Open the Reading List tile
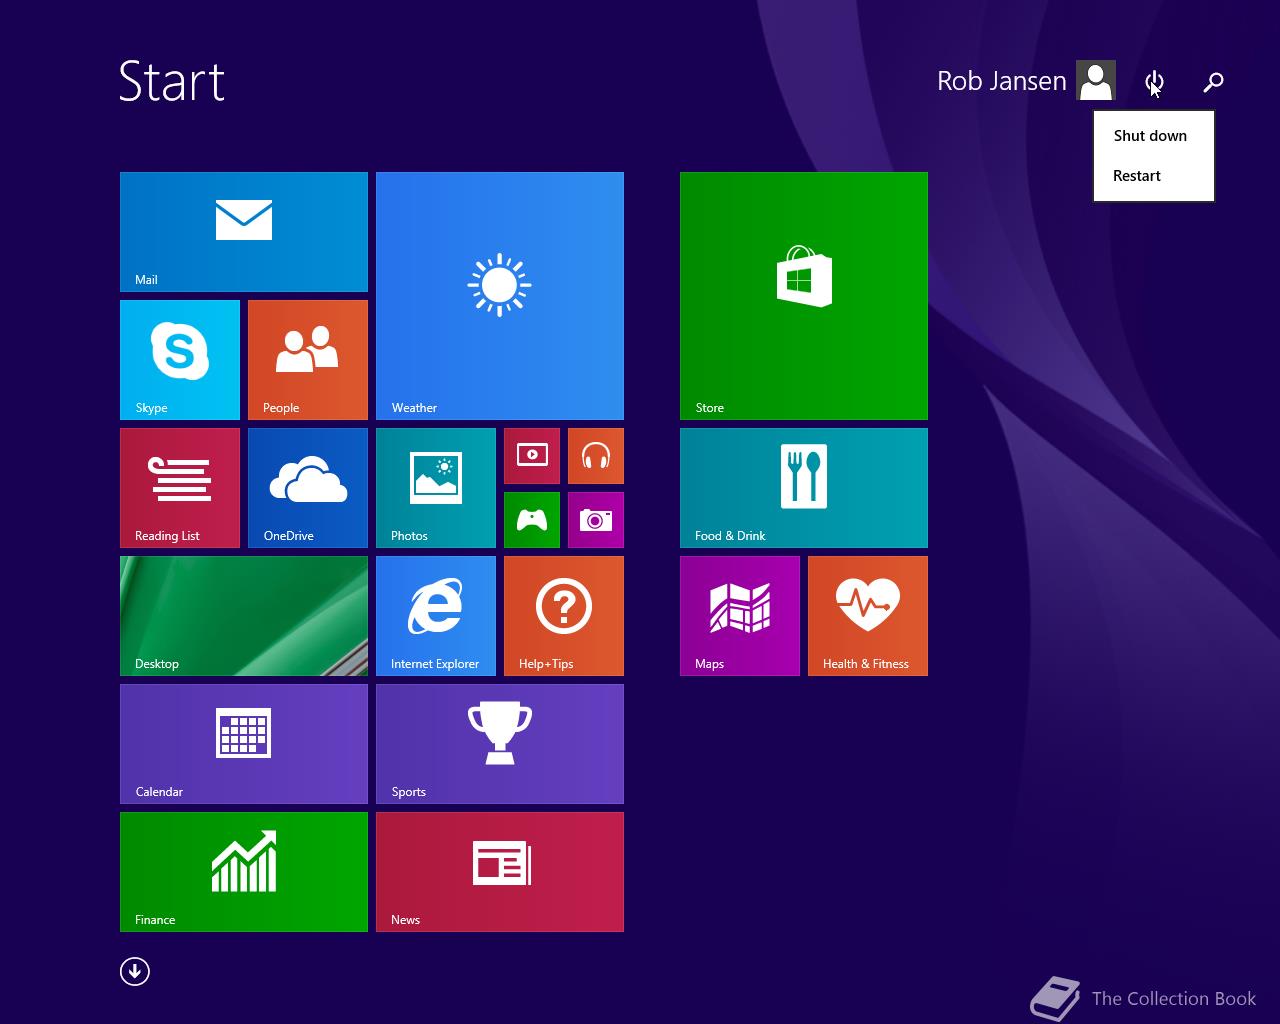This screenshot has height=1024, width=1280. pos(180,488)
